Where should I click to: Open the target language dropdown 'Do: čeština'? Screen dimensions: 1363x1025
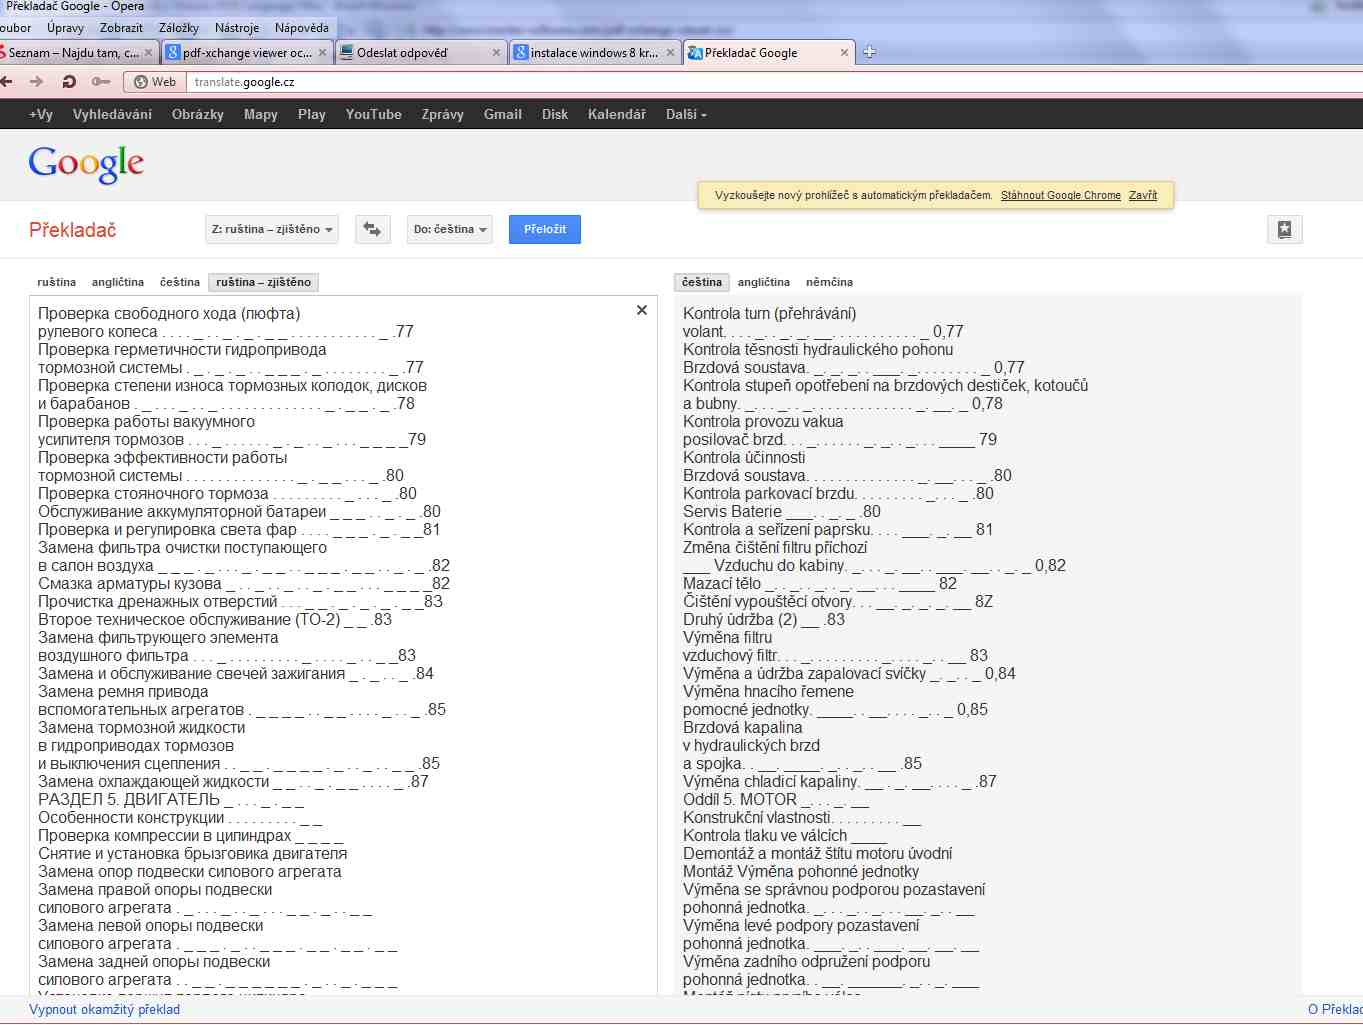coord(450,229)
